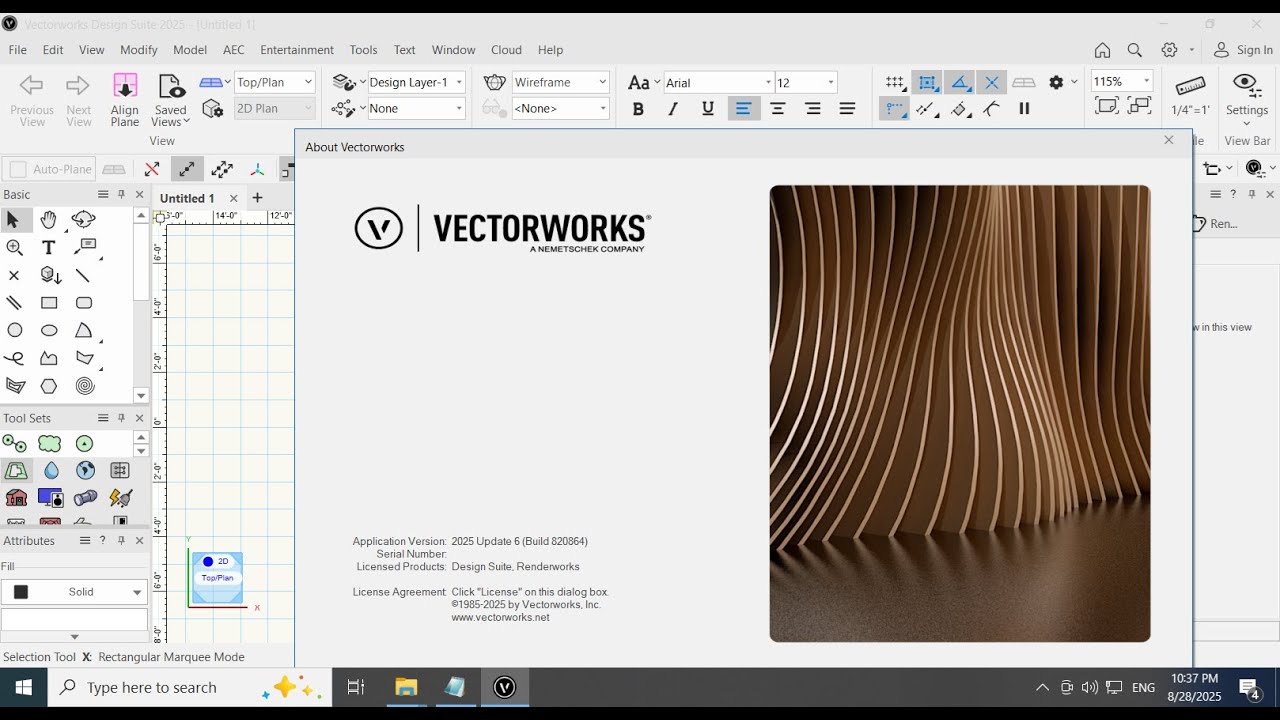This screenshot has width=1280, height=720.
Task: Select the Text tool
Action: pos(48,247)
